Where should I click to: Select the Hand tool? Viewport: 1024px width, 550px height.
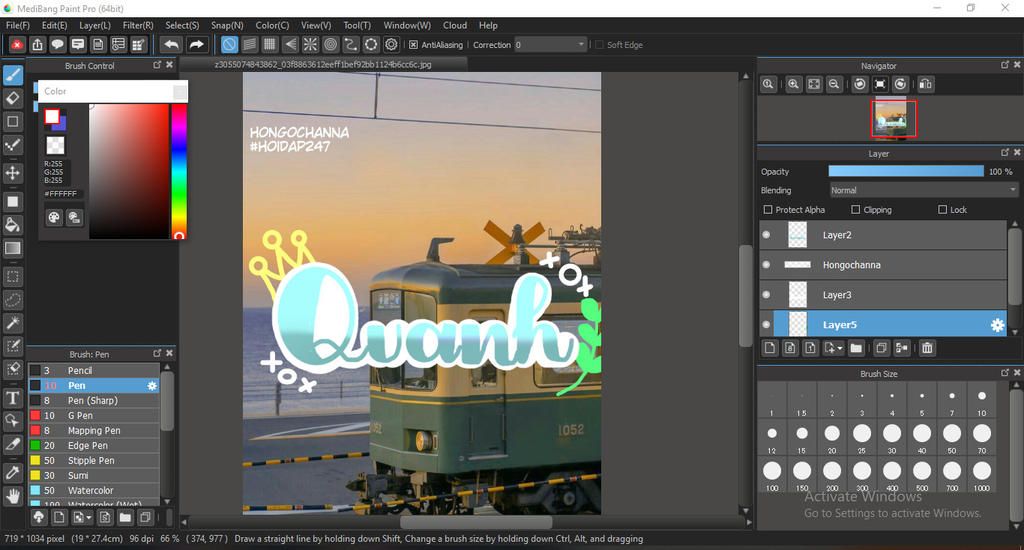[12, 496]
